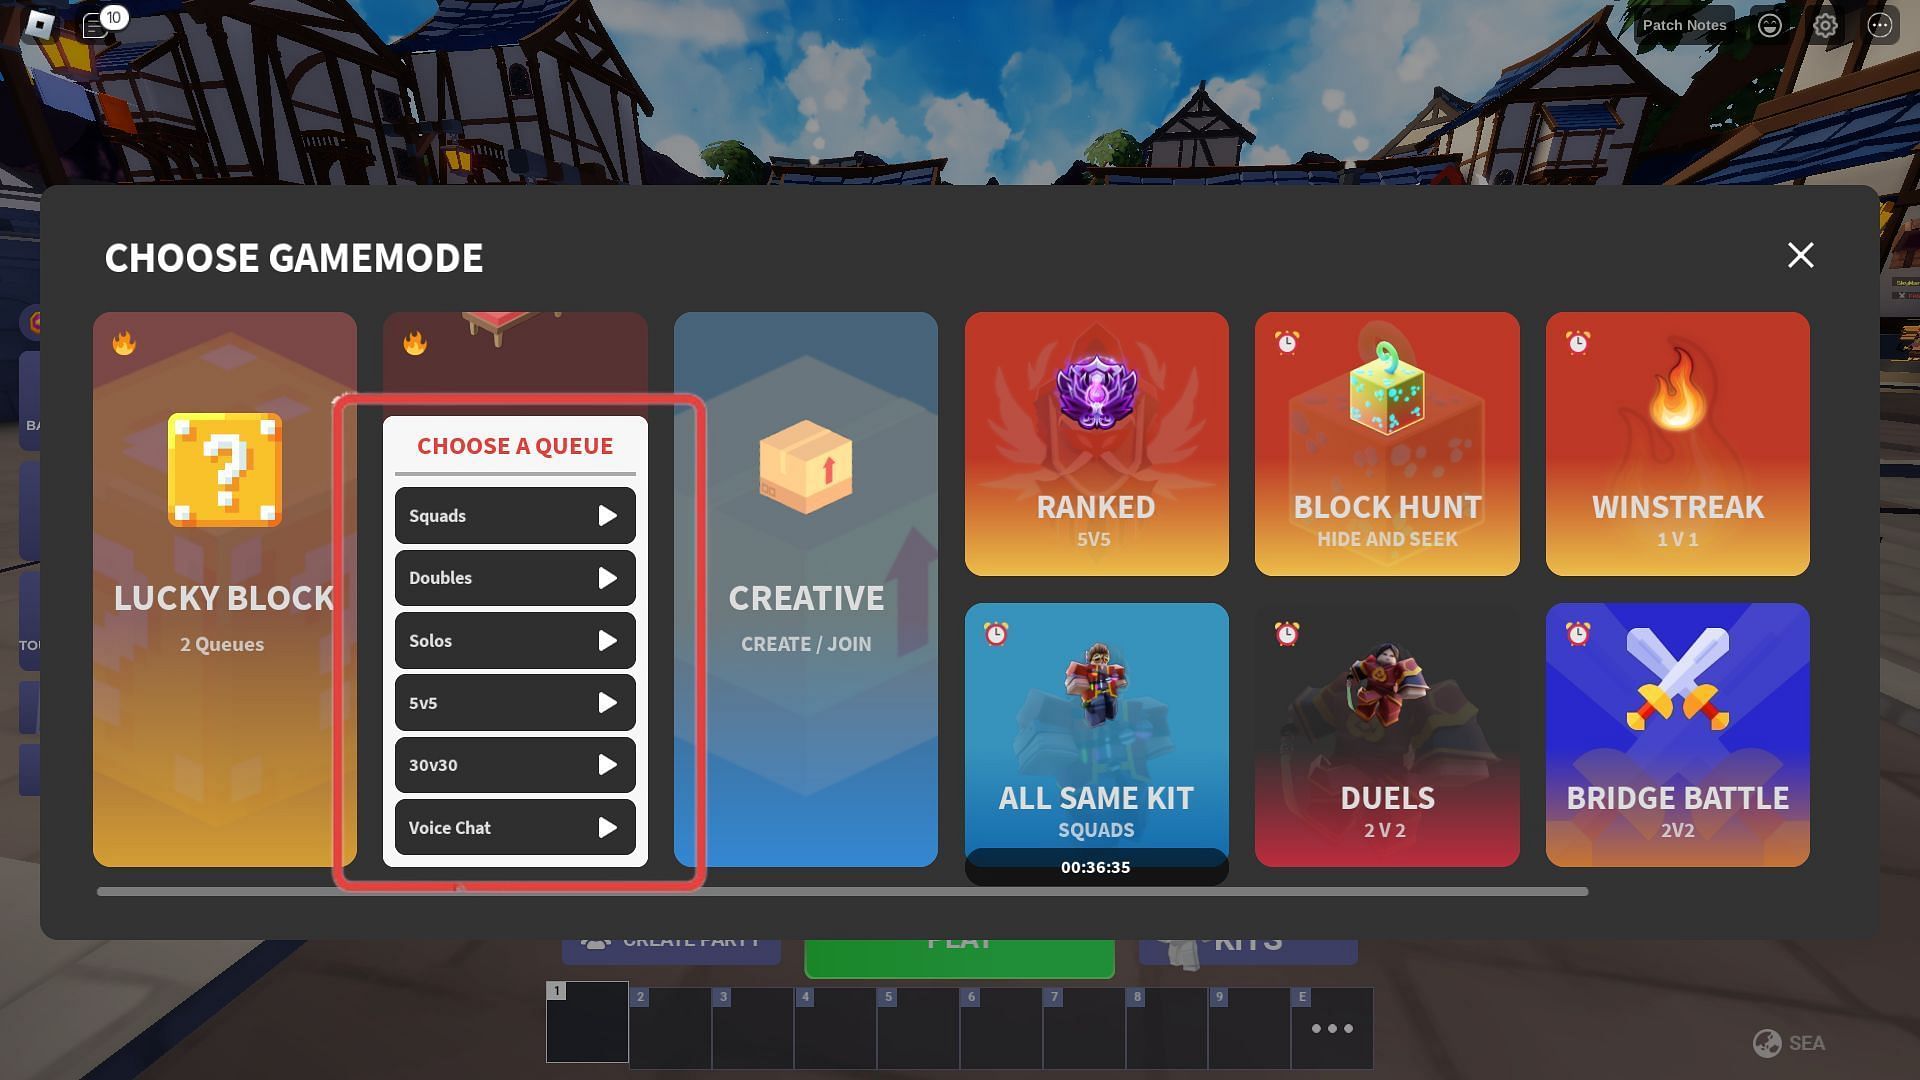Select the Lucky Block question mark icon
The width and height of the screenshot is (1920, 1080).
[x=224, y=468]
